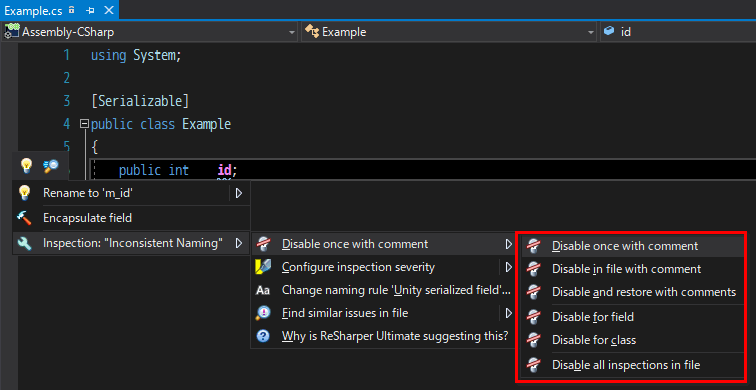Select Disable in file with comment
Image resolution: width=756 pixels, height=390 pixels.
pyautogui.click(x=634, y=269)
